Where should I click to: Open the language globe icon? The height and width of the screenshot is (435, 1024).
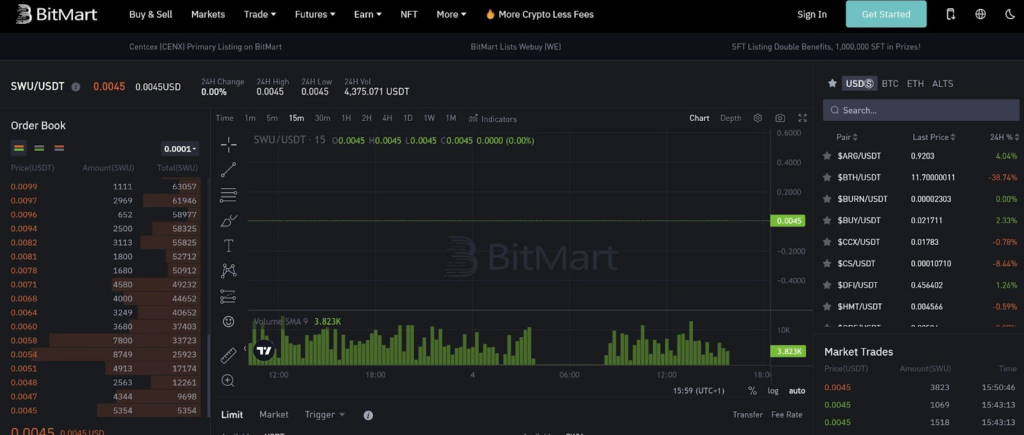(980, 14)
